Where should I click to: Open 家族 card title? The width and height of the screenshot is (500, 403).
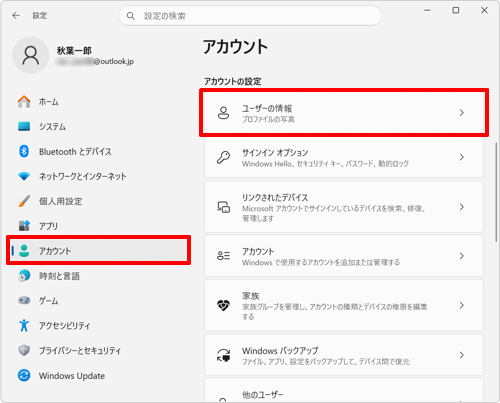(251, 296)
